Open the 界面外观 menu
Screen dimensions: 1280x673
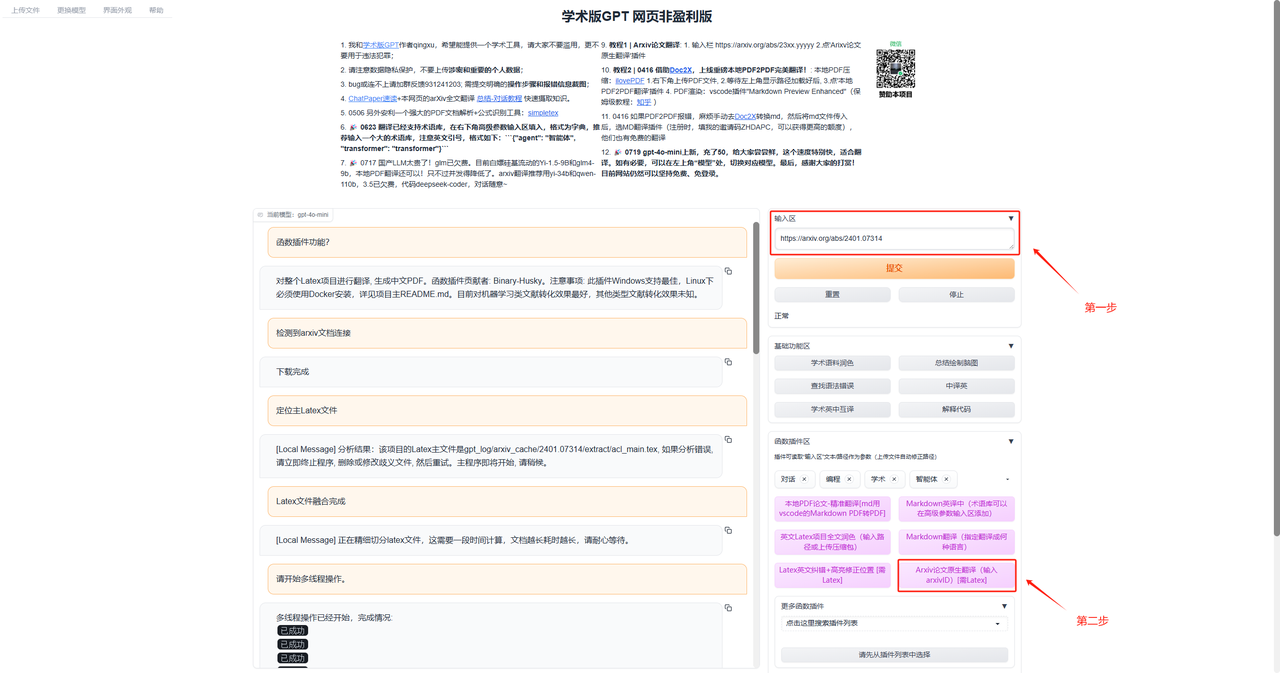click(117, 10)
